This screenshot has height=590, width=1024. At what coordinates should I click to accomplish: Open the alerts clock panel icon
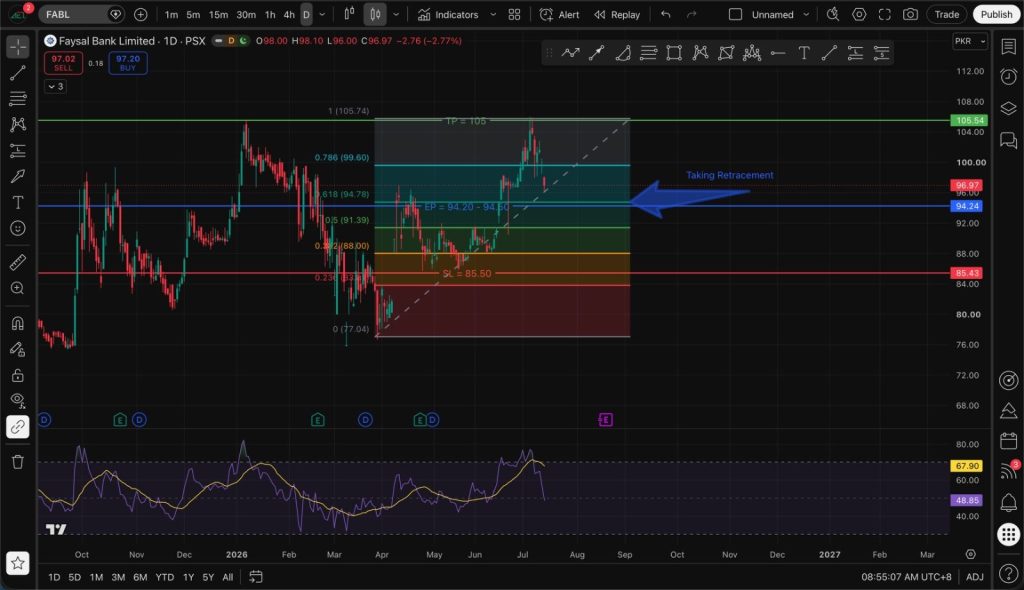click(x=1008, y=77)
